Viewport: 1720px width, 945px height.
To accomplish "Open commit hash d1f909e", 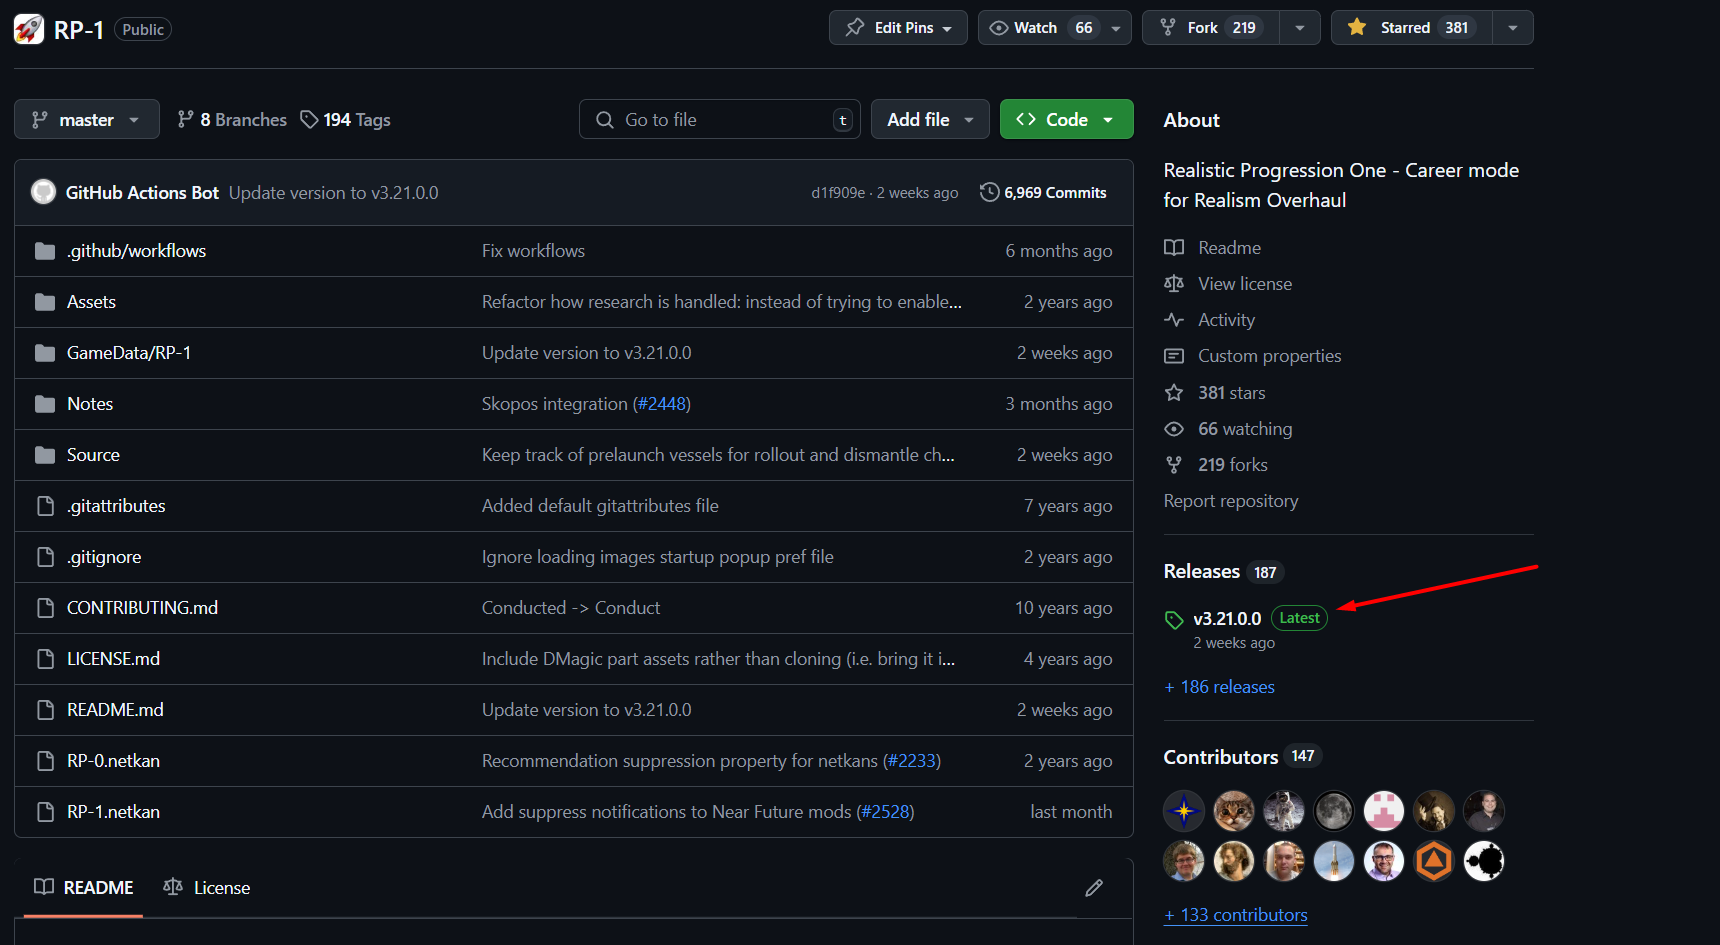I will (838, 193).
